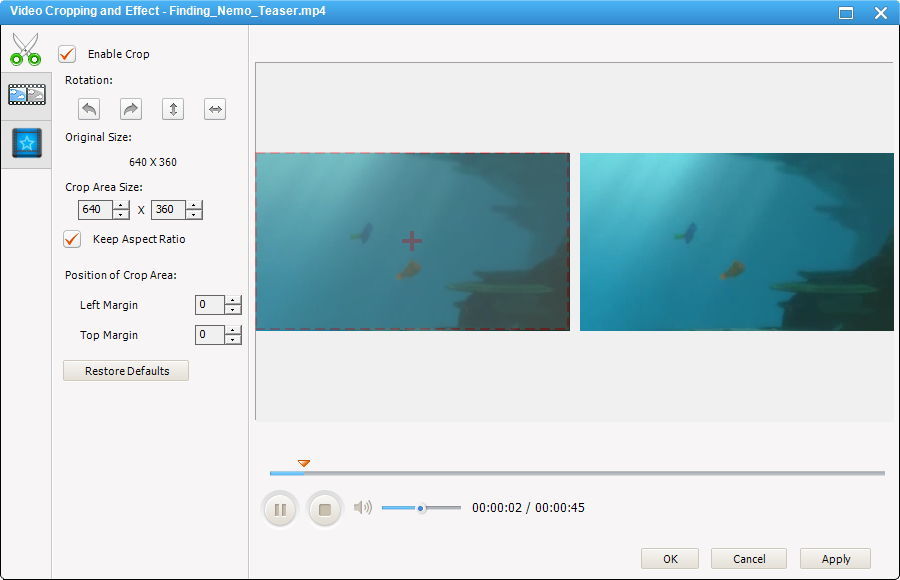
Task: Apply the cropping changes
Action: pos(835,558)
